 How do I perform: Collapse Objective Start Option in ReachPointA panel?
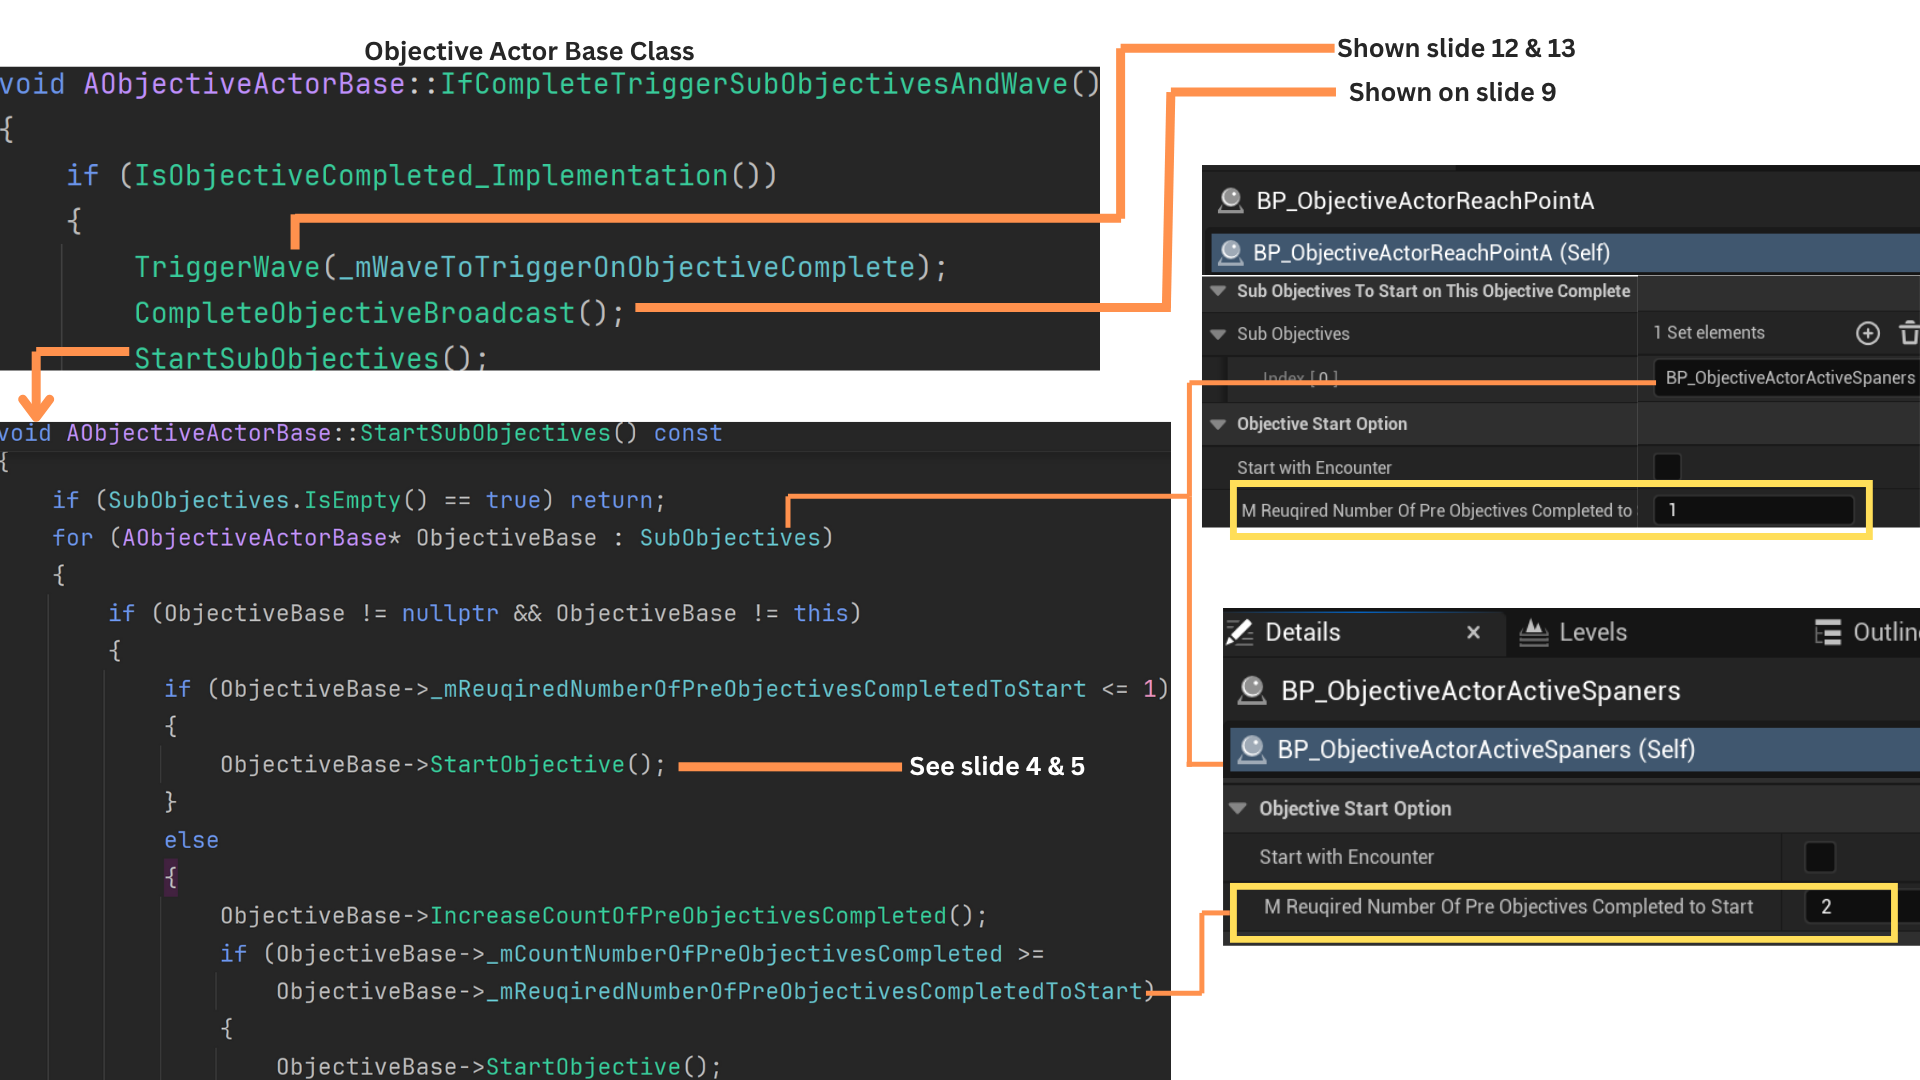pyautogui.click(x=1218, y=424)
